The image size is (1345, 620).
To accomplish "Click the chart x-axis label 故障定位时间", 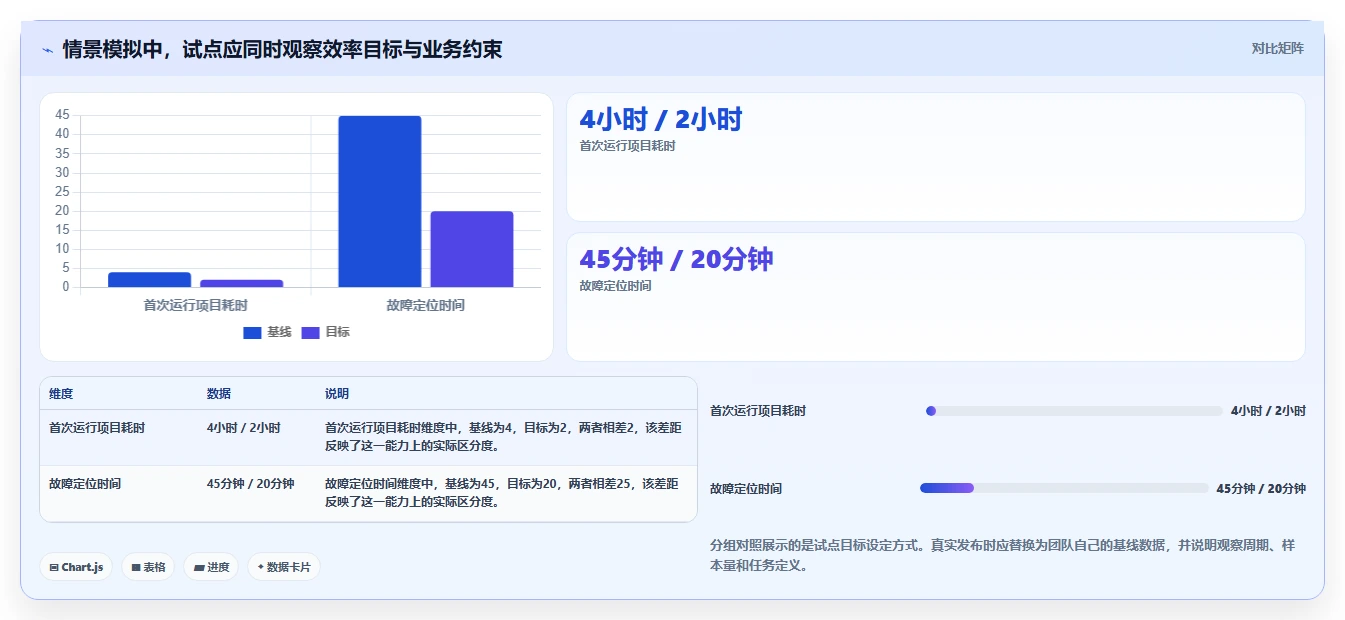I will 426,305.
